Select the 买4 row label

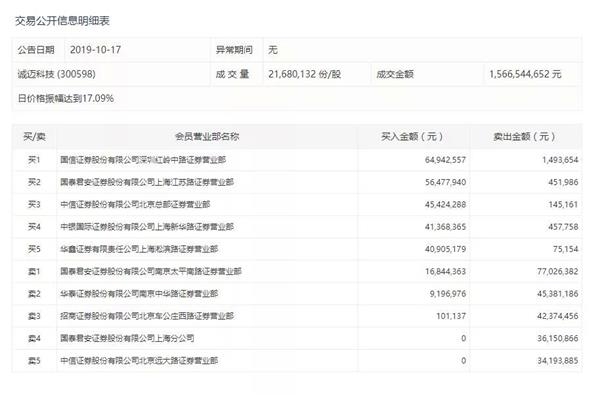[x=34, y=227]
